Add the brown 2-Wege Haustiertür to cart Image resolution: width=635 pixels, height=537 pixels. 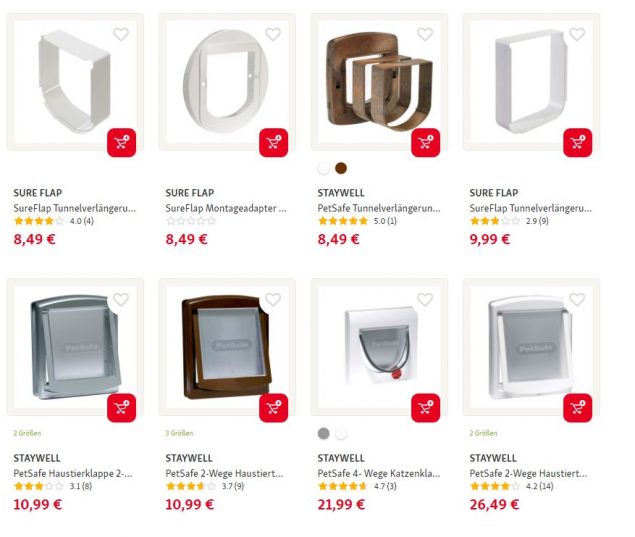point(273,408)
